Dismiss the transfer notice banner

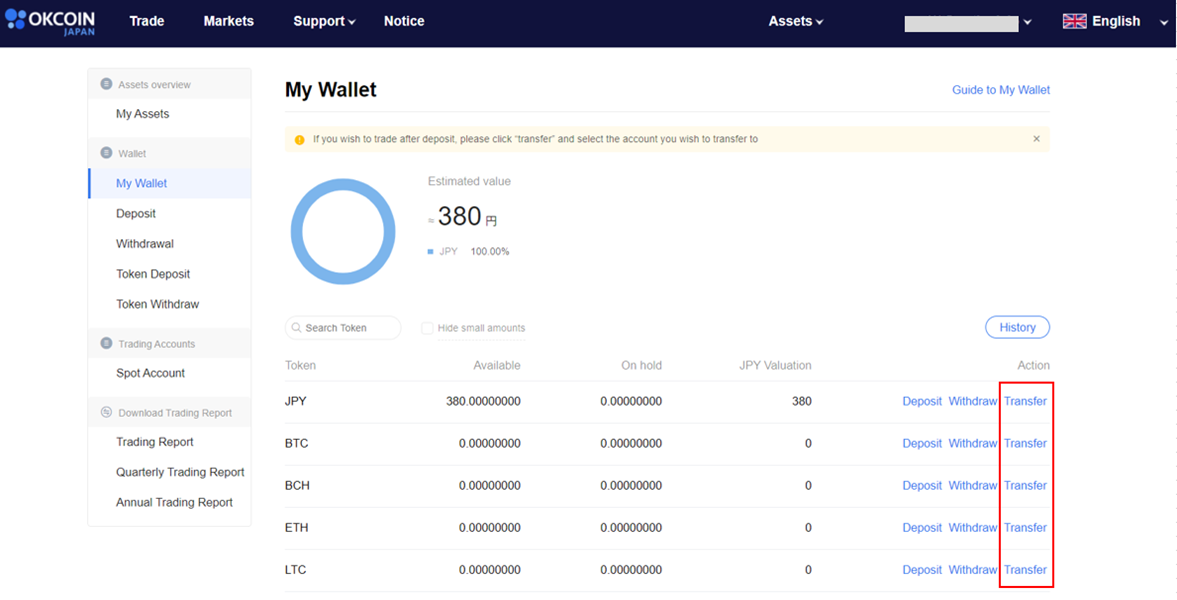(x=1037, y=139)
